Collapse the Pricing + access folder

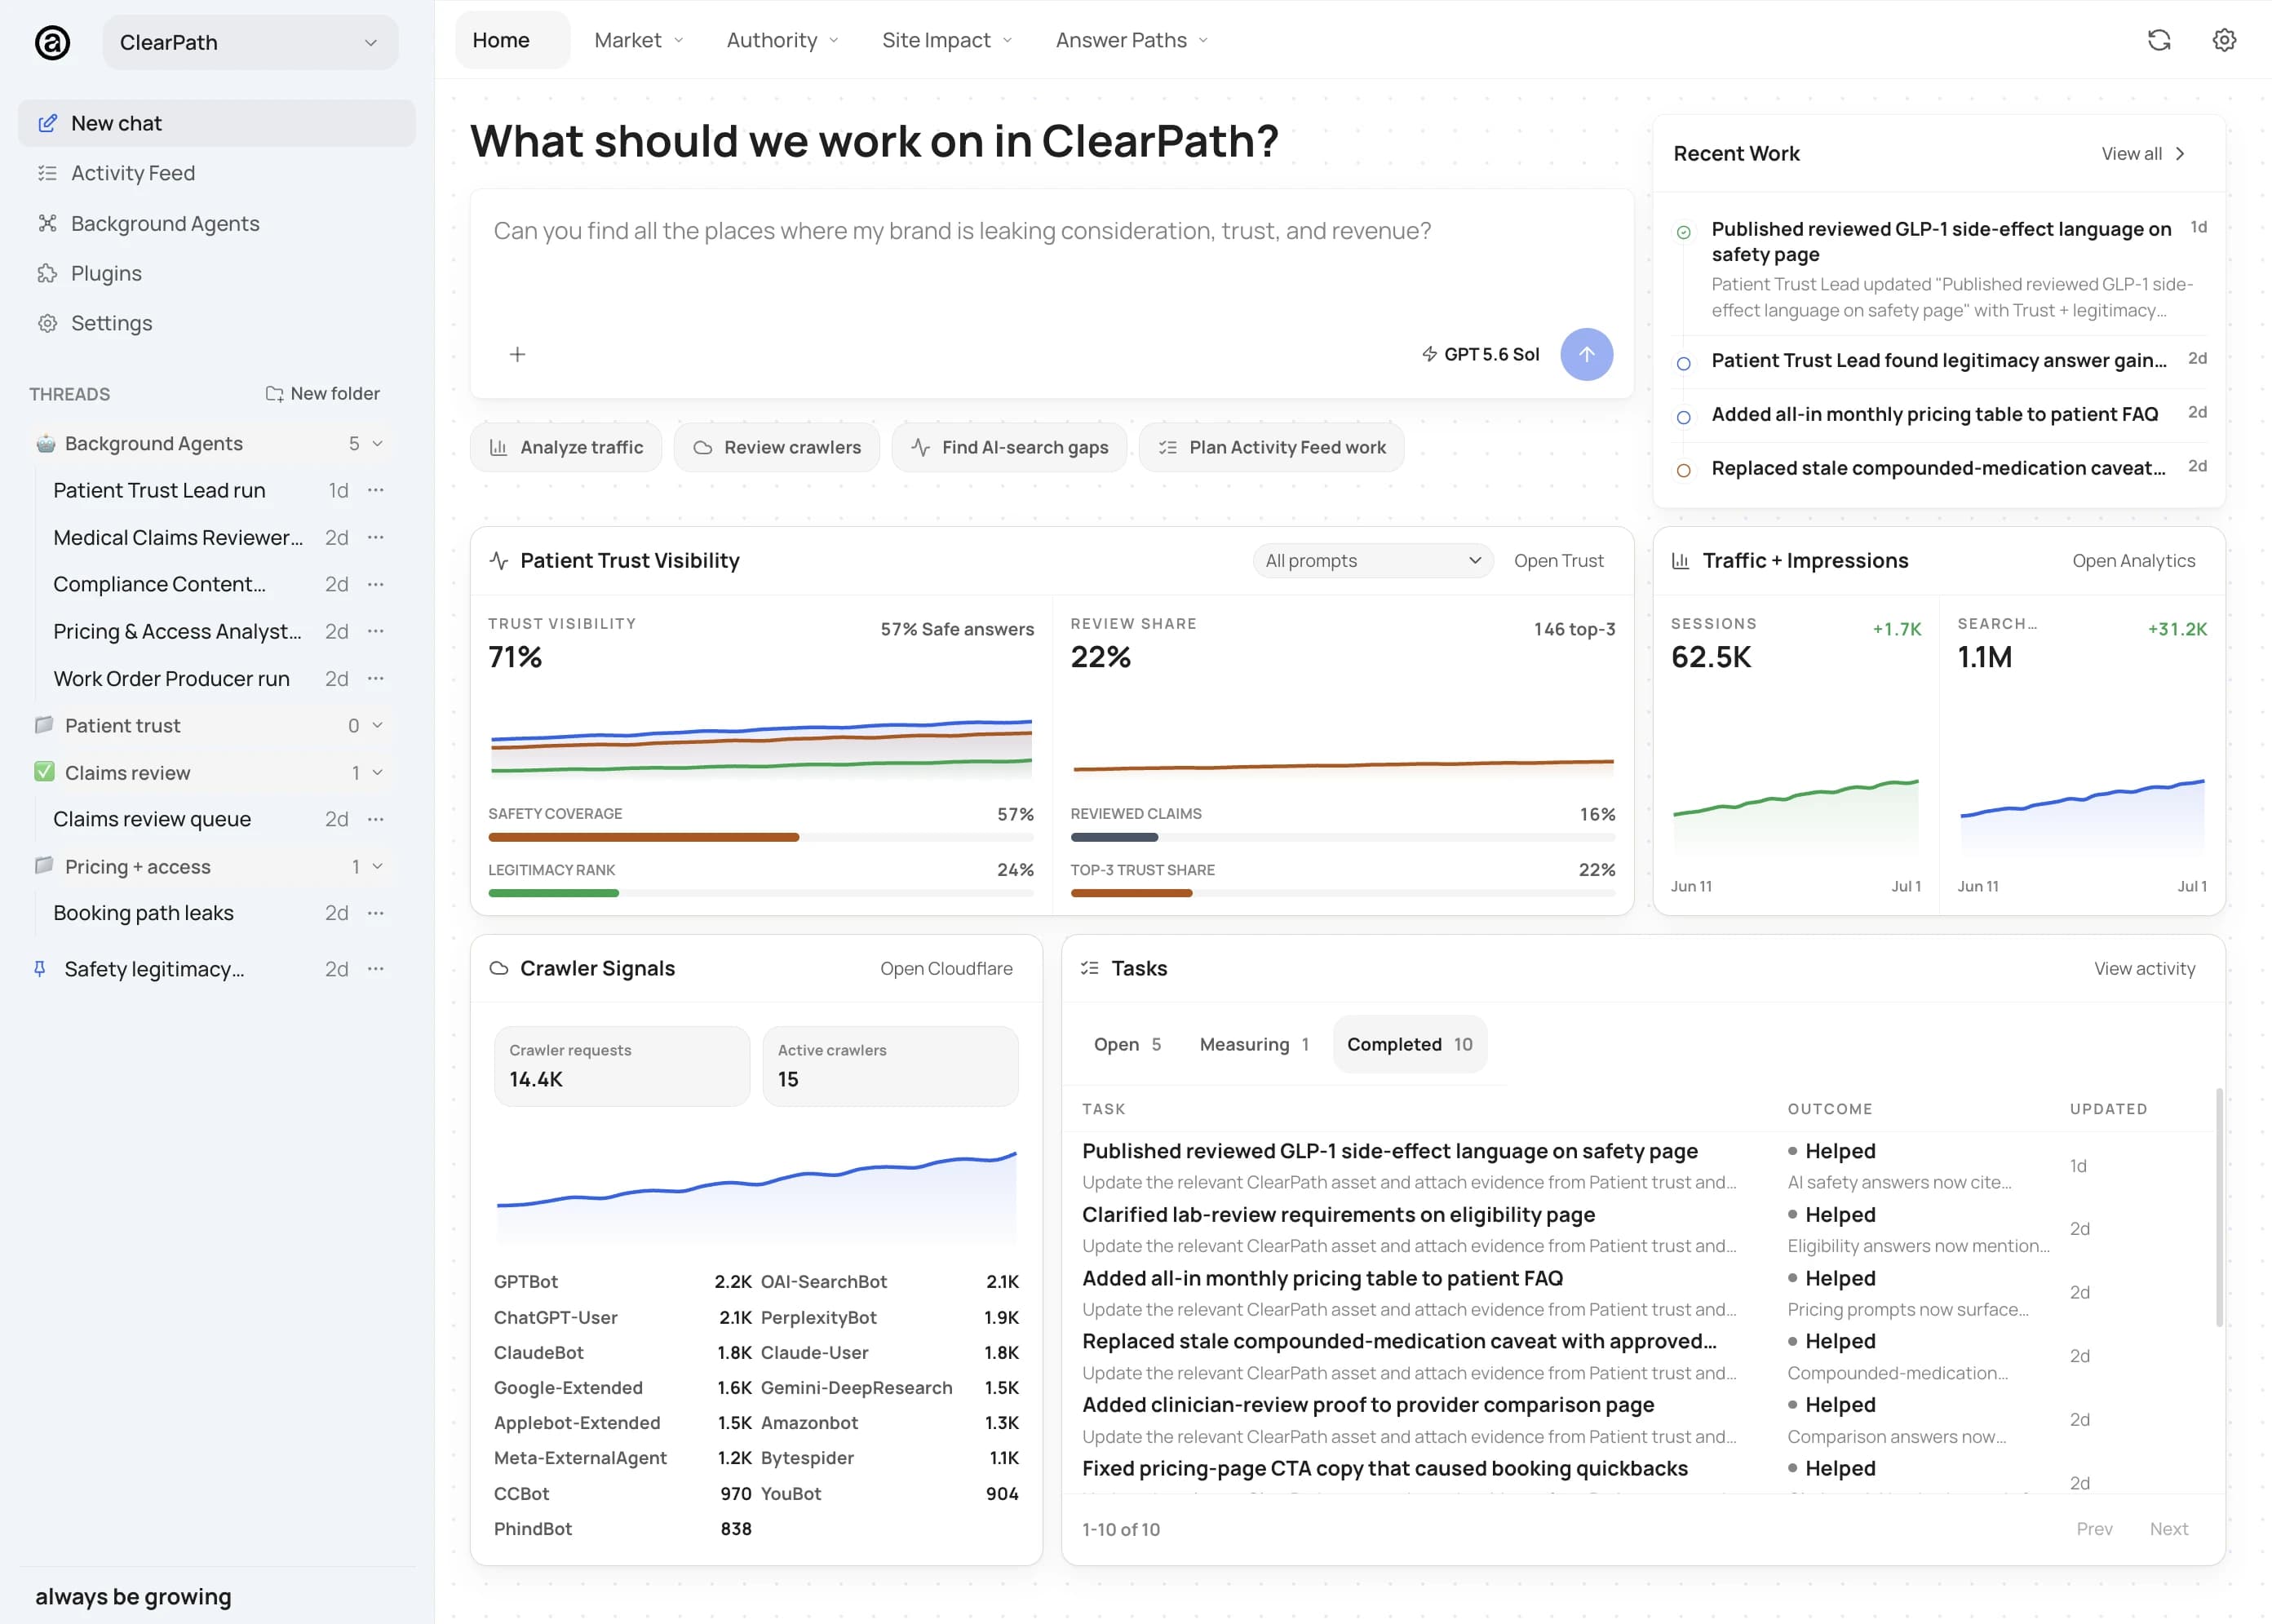[x=378, y=866]
